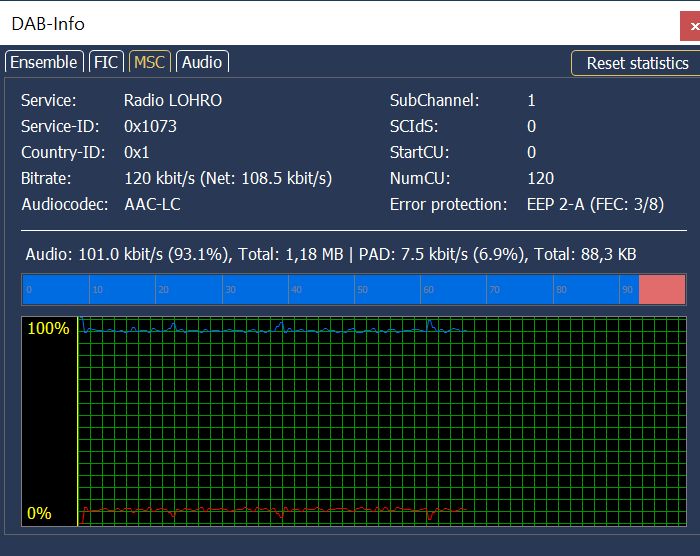Click the 100% label on the graph
The image size is (700, 556).
coord(48,329)
